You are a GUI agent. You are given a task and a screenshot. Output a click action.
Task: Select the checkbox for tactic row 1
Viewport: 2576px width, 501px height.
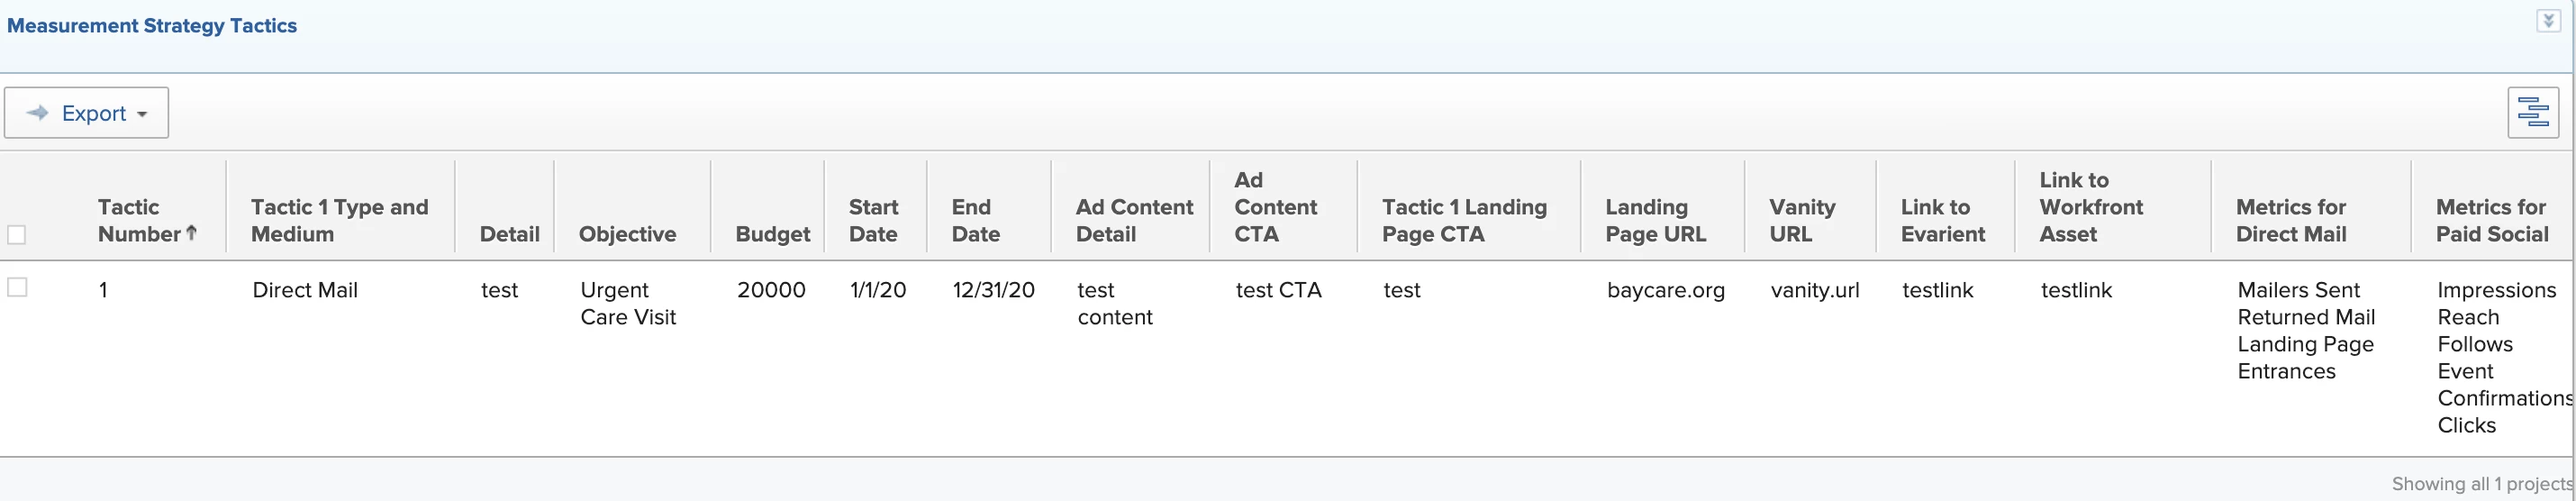[17, 288]
